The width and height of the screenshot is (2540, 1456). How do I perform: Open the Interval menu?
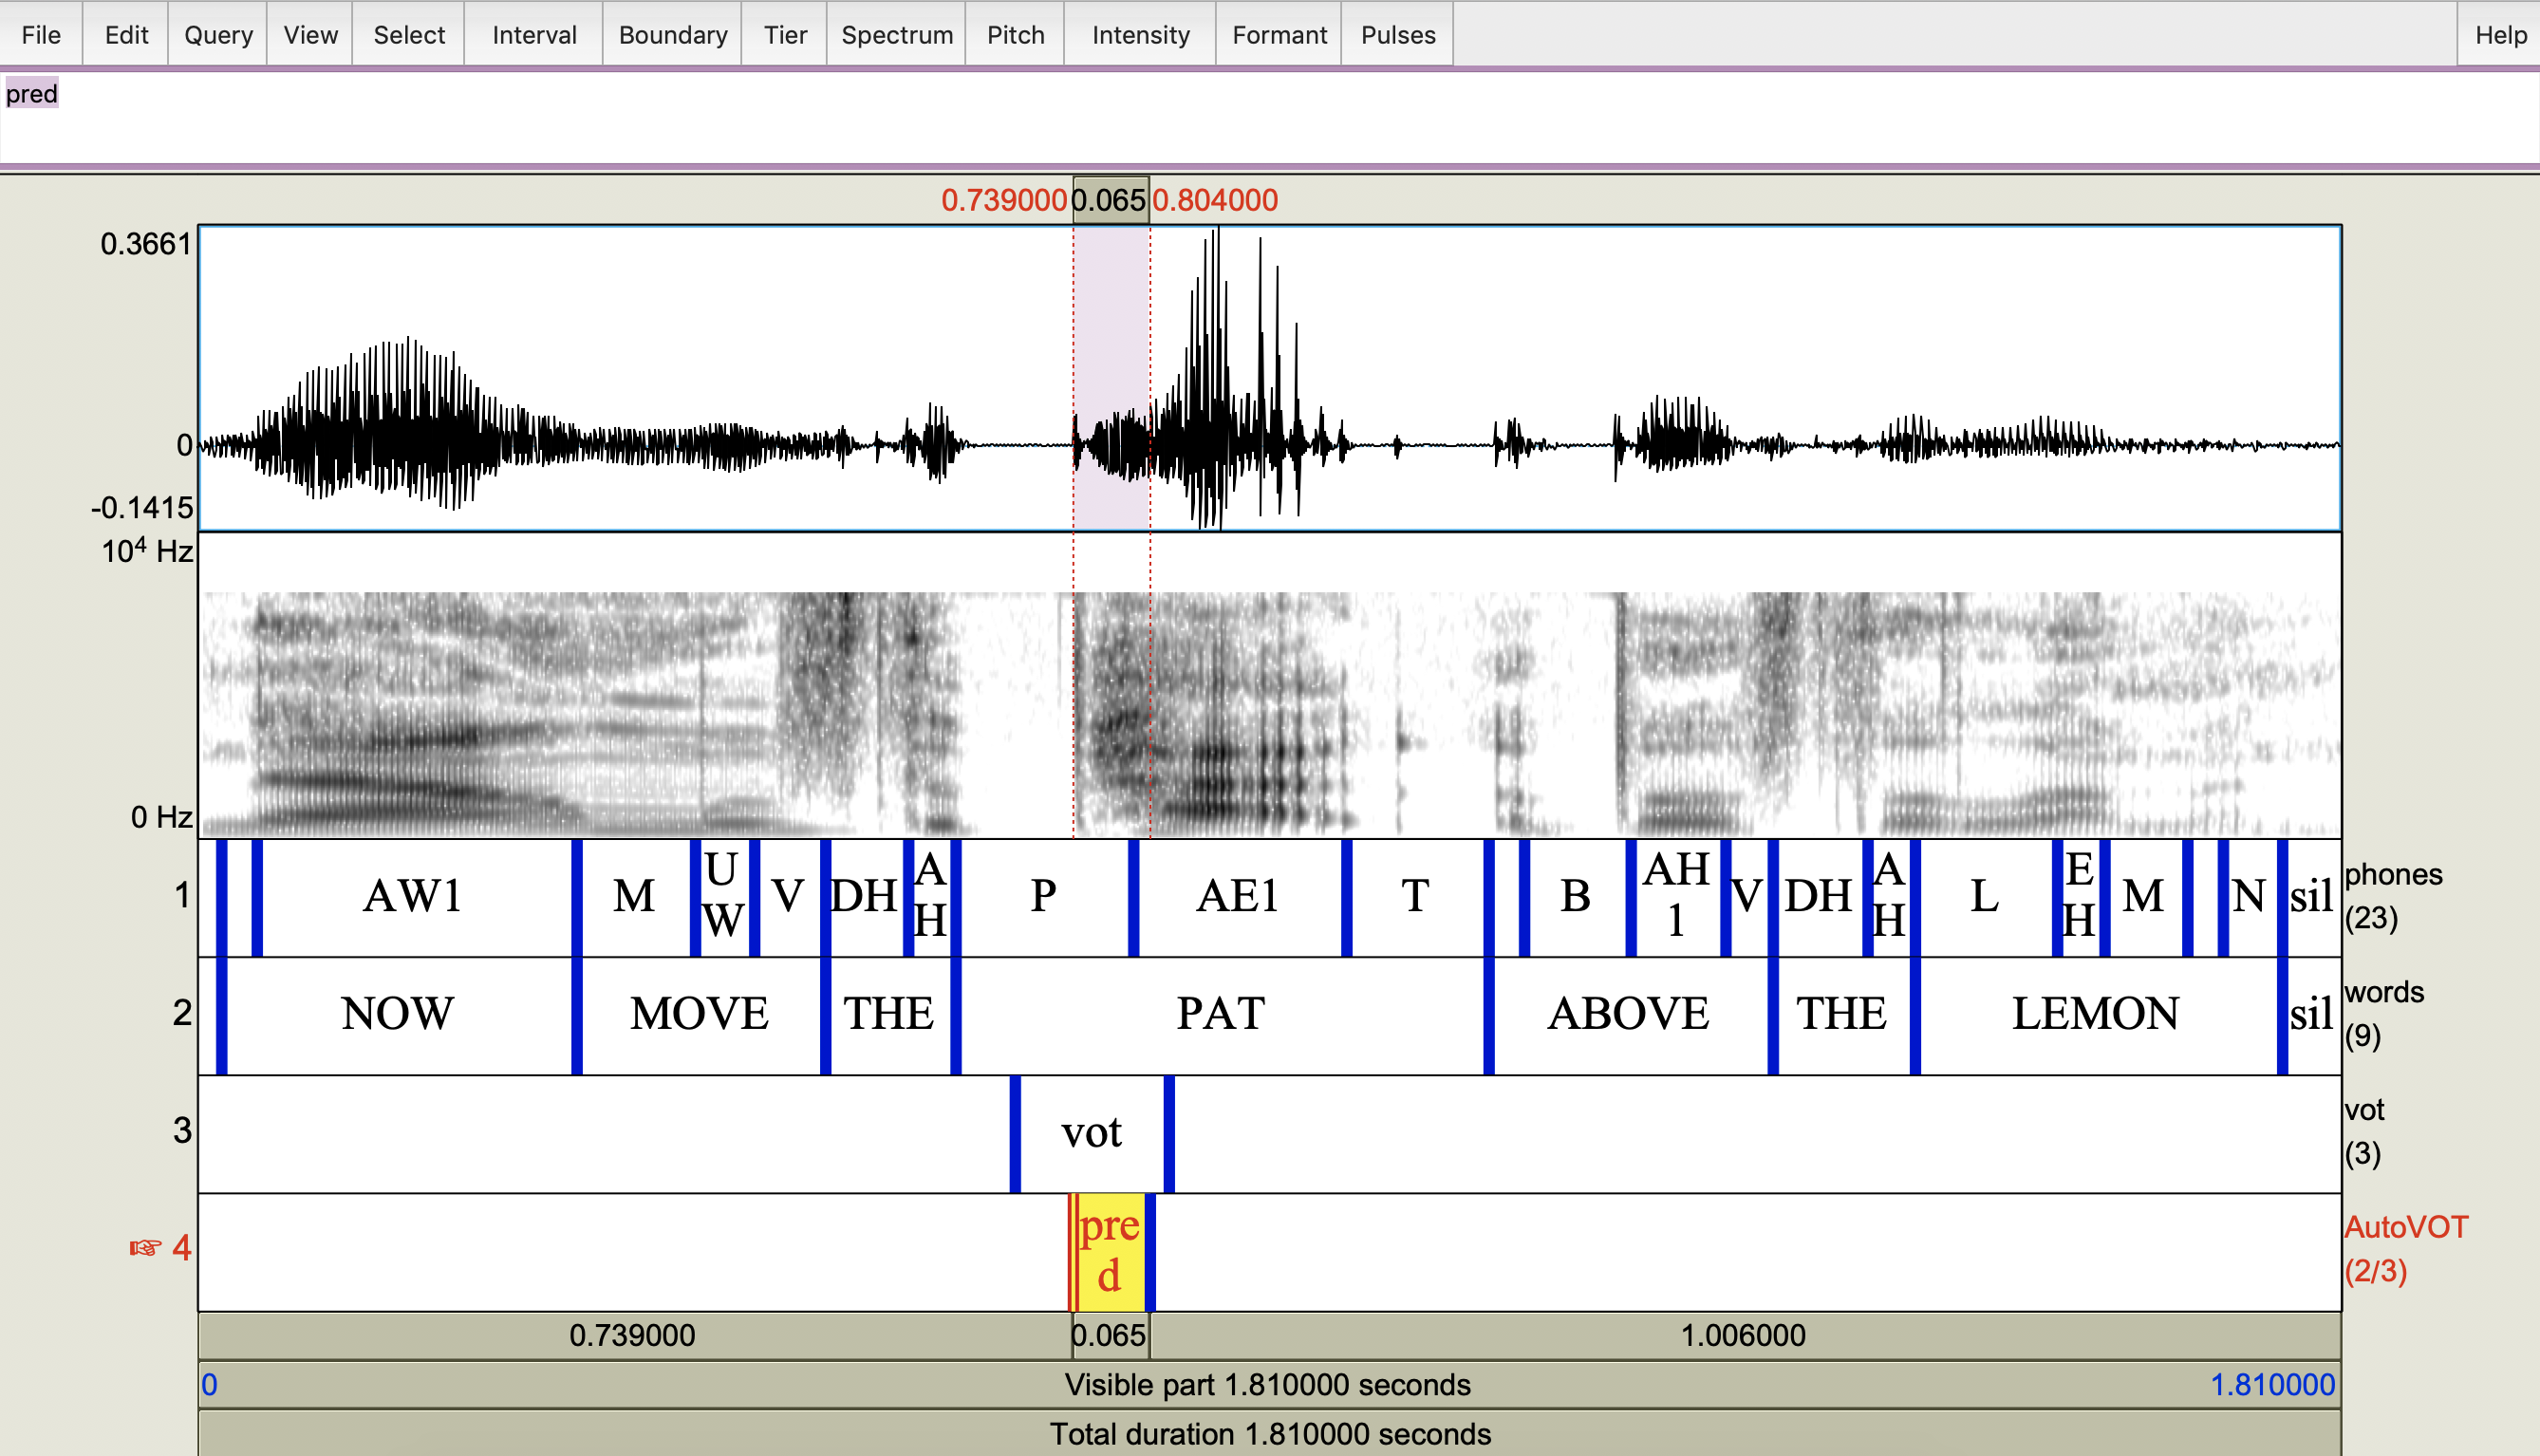point(534,35)
